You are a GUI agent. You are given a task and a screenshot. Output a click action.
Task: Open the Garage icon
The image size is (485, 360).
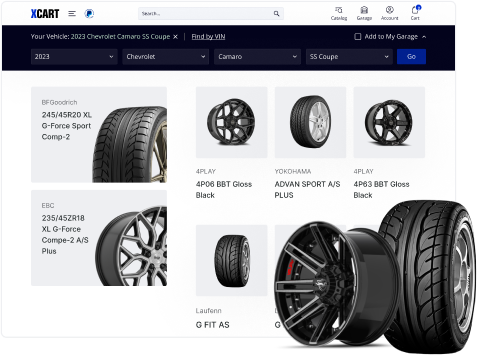tap(364, 13)
